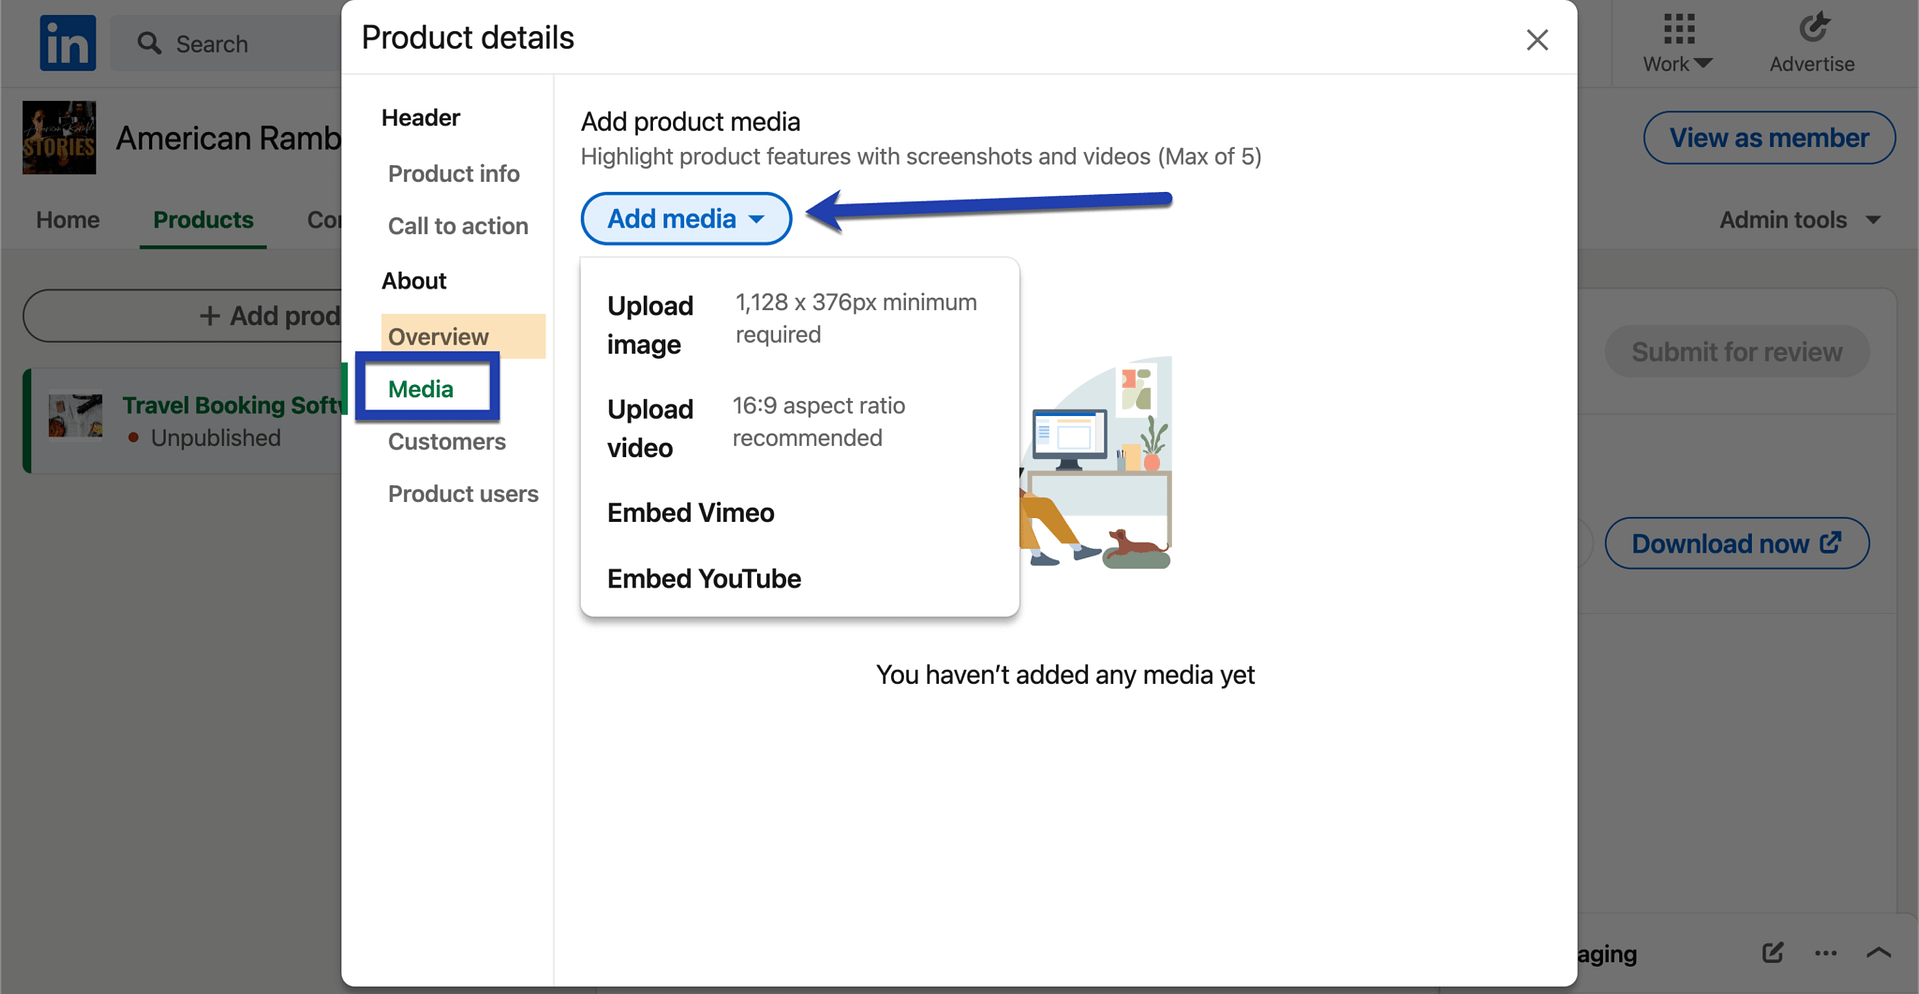Click the Download now link

click(1737, 543)
